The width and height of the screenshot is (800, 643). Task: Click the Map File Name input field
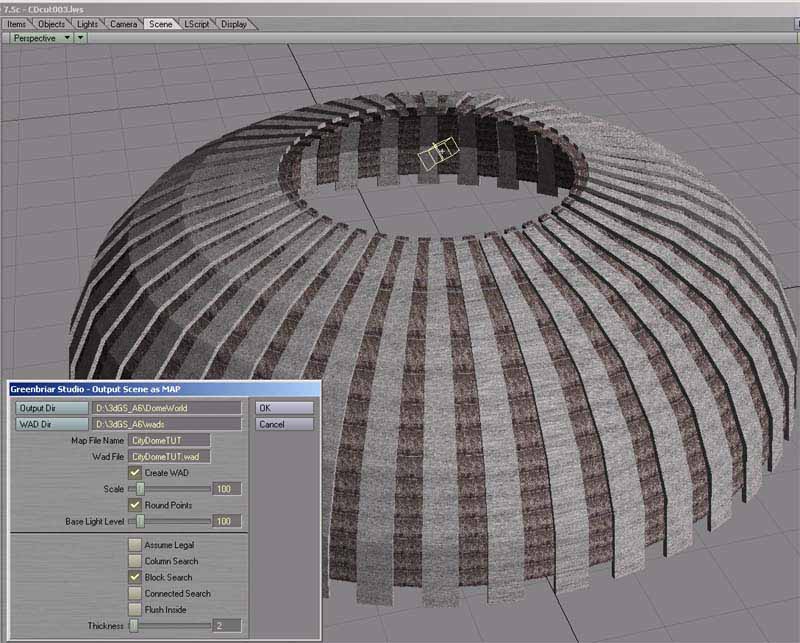[x=169, y=440]
